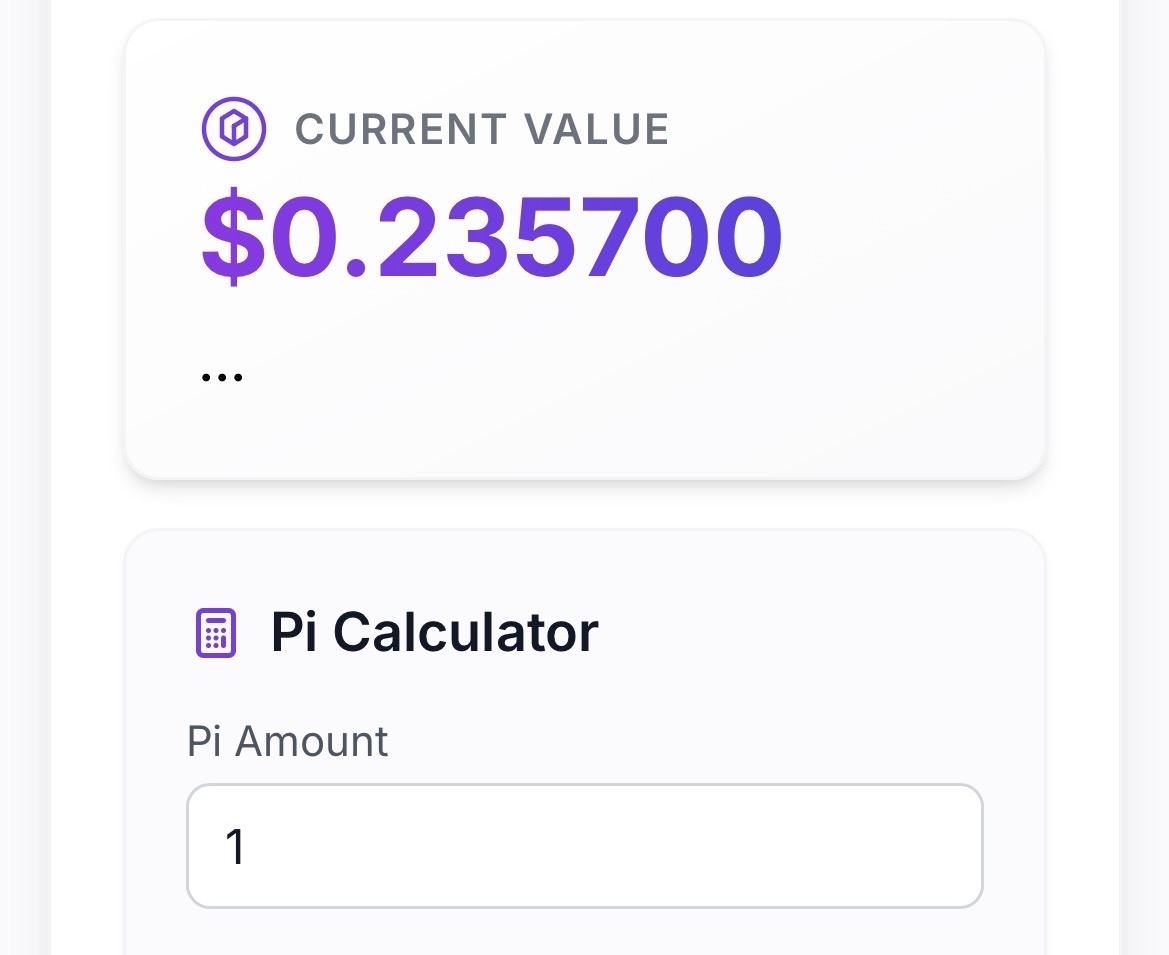Click the Pi Calculator heading
1169x955 pixels.
(x=434, y=632)
